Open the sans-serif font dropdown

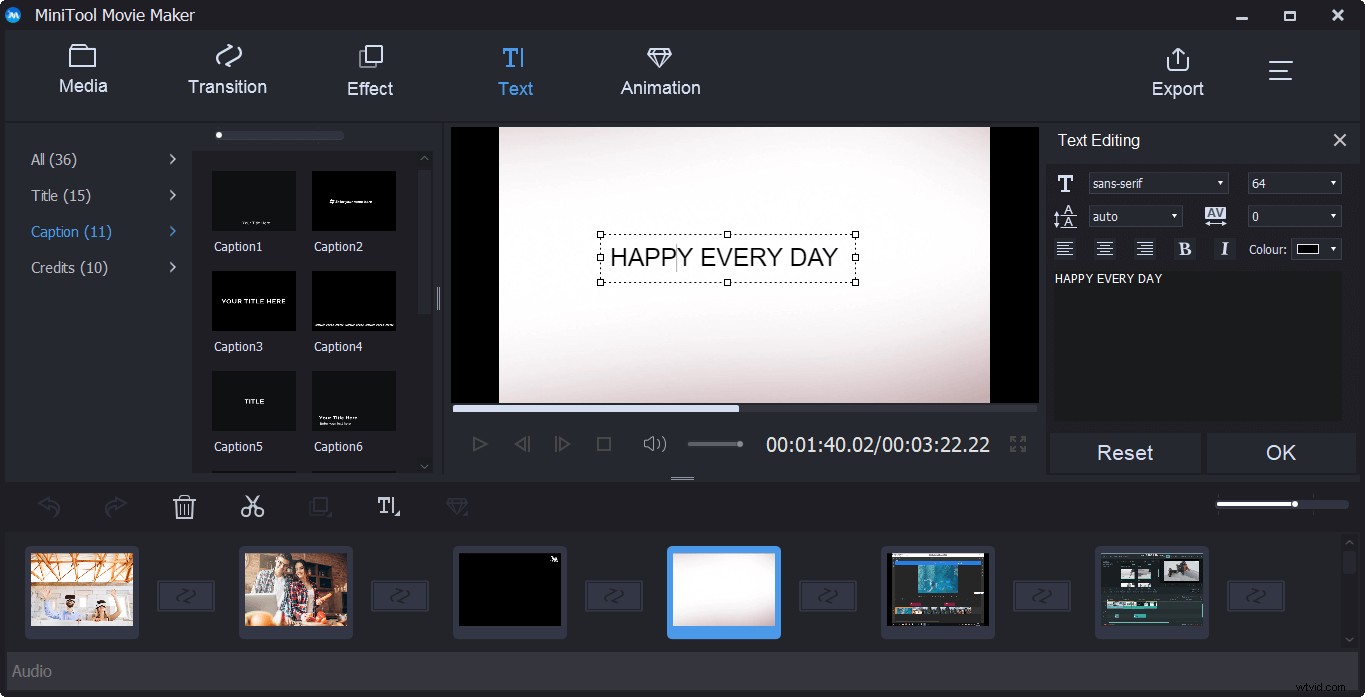(x=1157, y=182)
